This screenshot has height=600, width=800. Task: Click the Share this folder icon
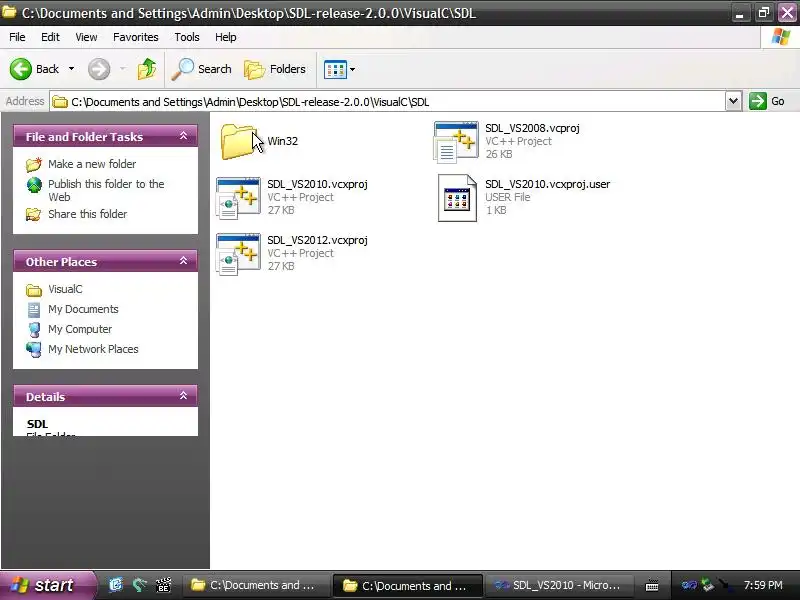pyautogui.click(x=34, y=214)
